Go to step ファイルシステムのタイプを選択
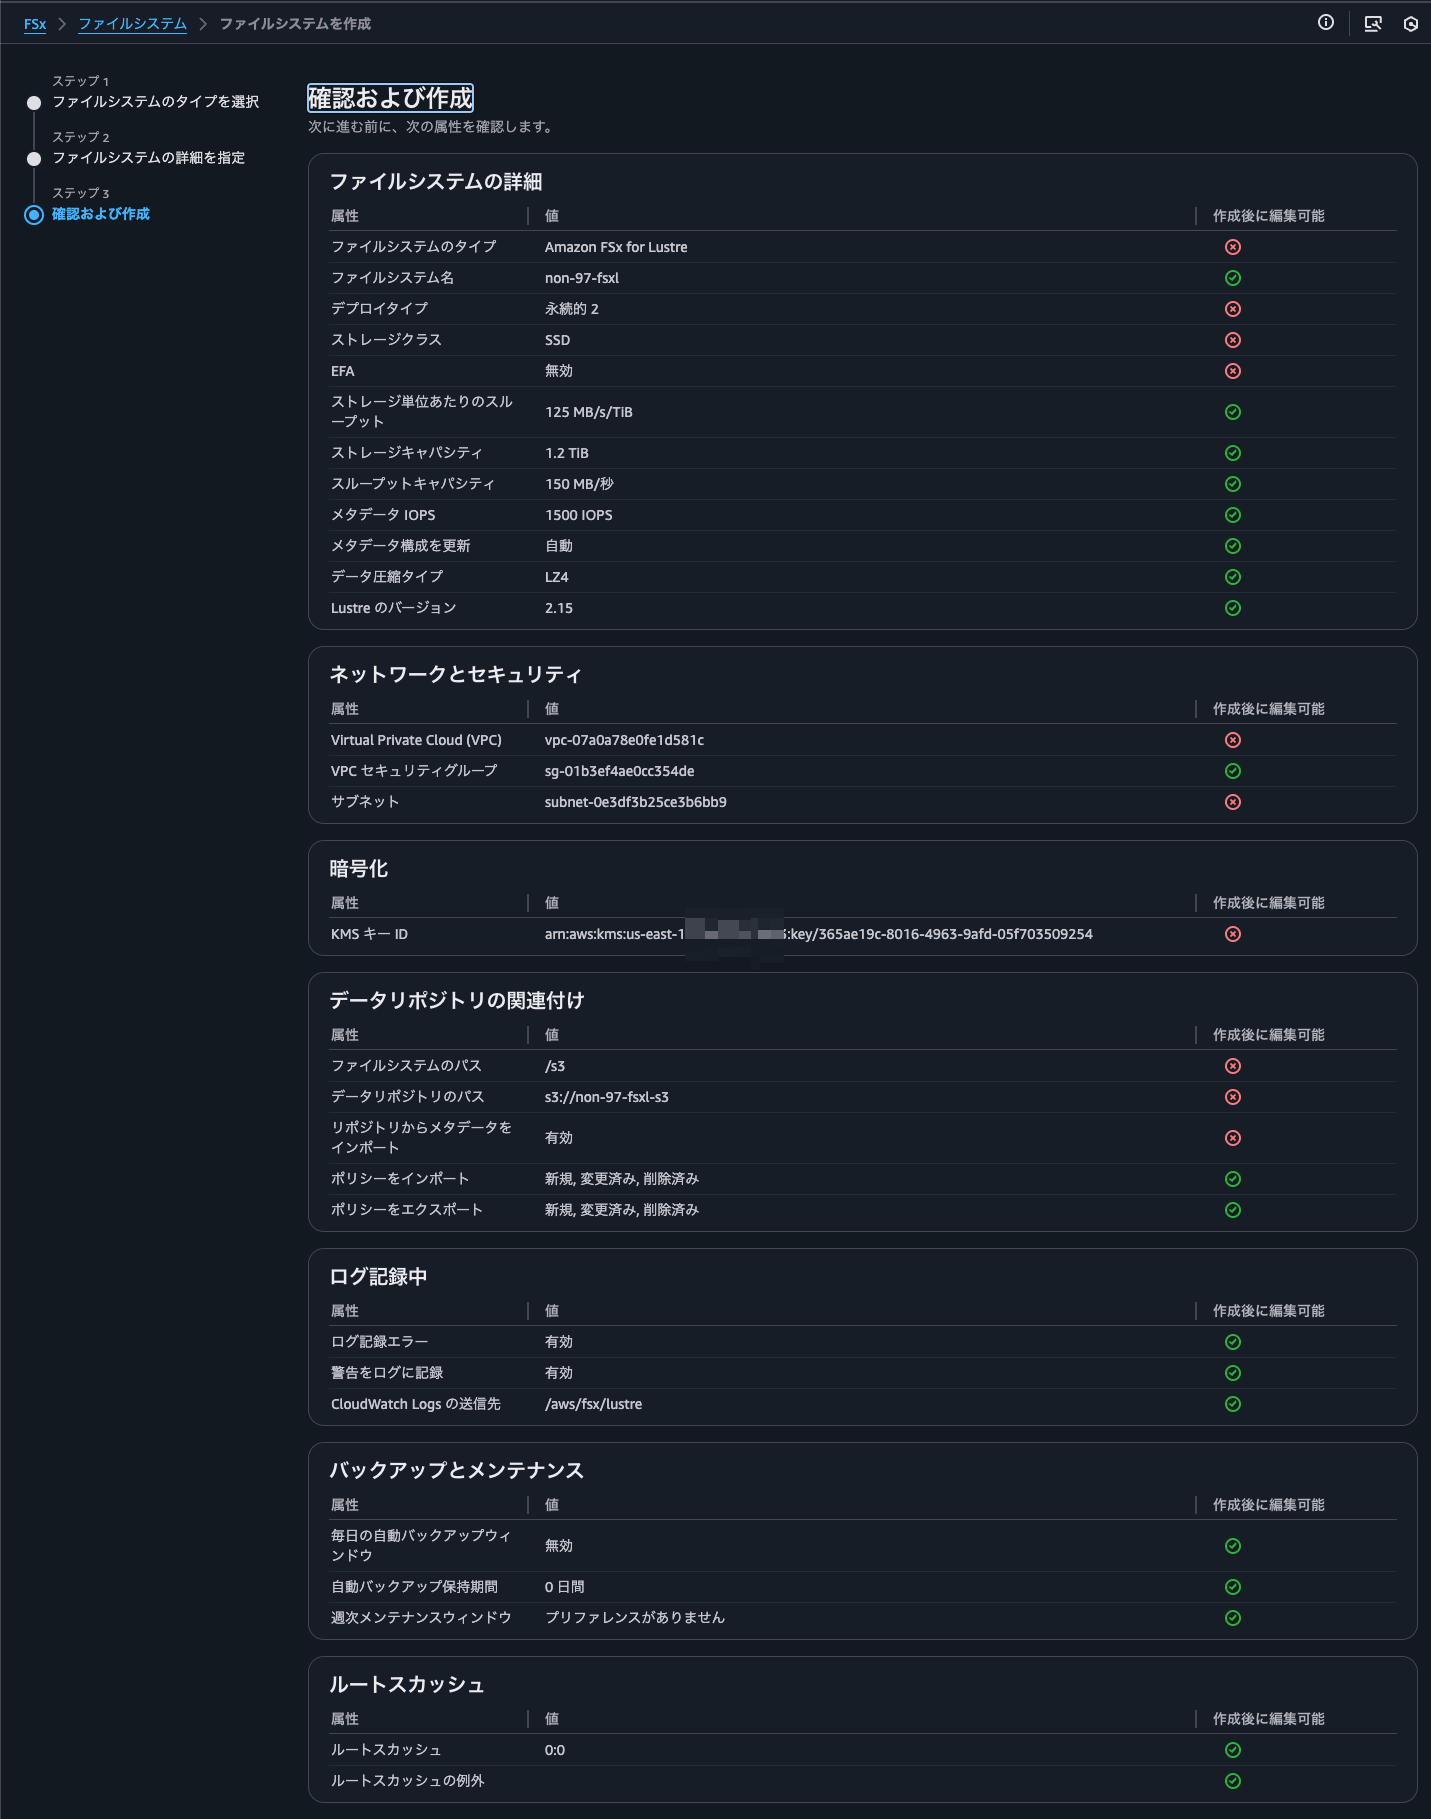 (x=156, y=102)
